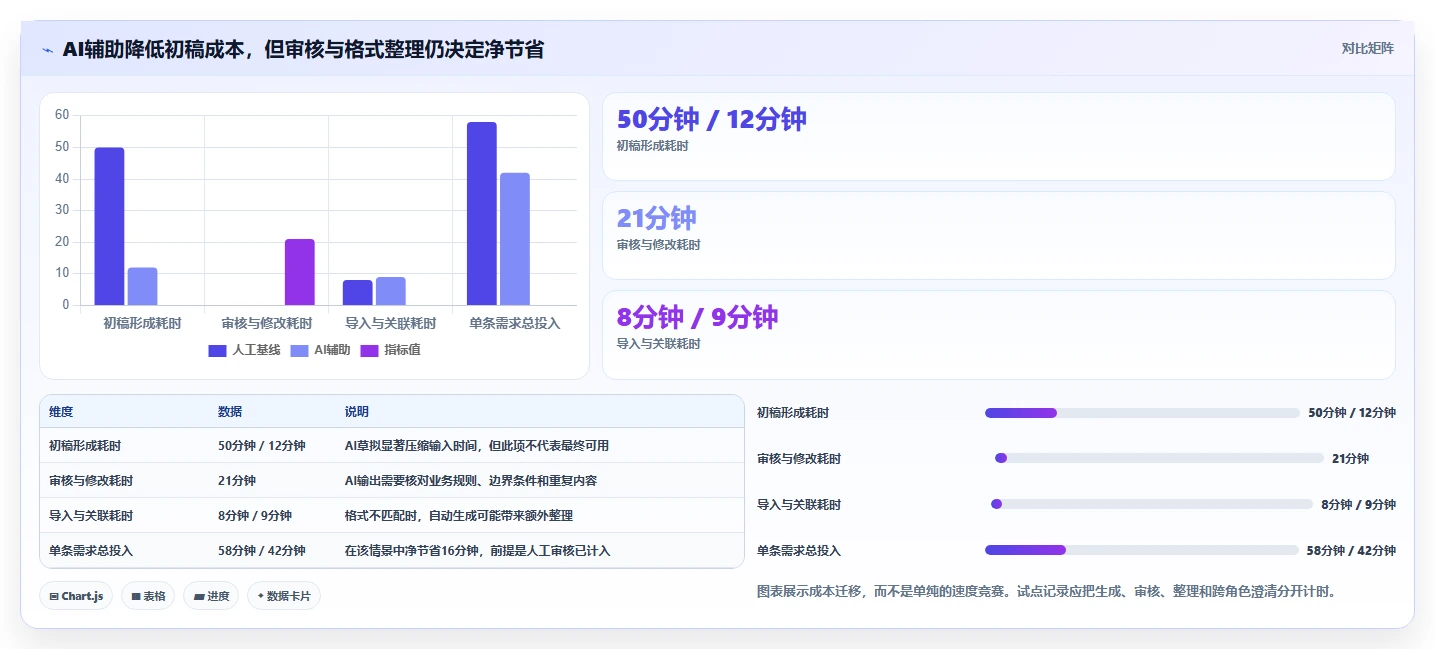Click the 审核与修改耗时 progress bar

pyautogui.click(x=1159, y=458)
